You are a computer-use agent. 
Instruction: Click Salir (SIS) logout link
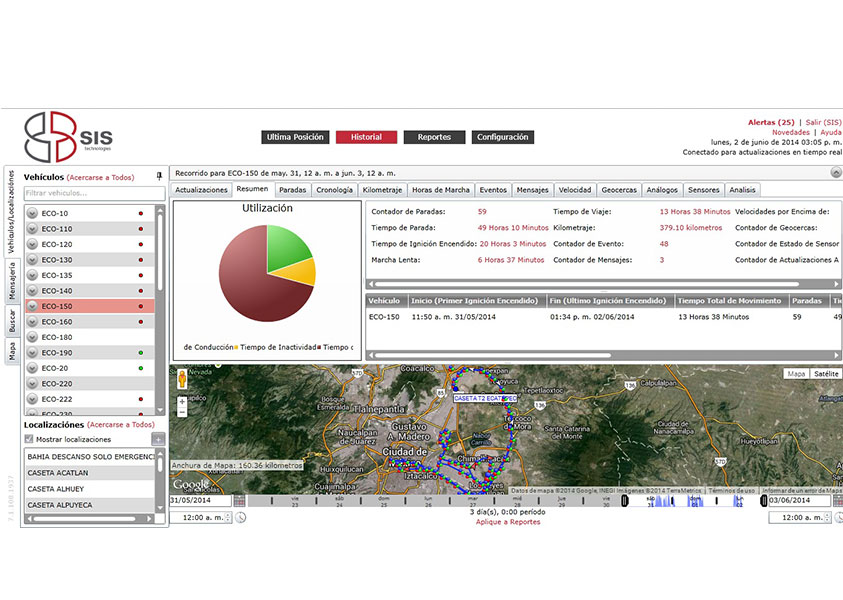click(823, 123)
